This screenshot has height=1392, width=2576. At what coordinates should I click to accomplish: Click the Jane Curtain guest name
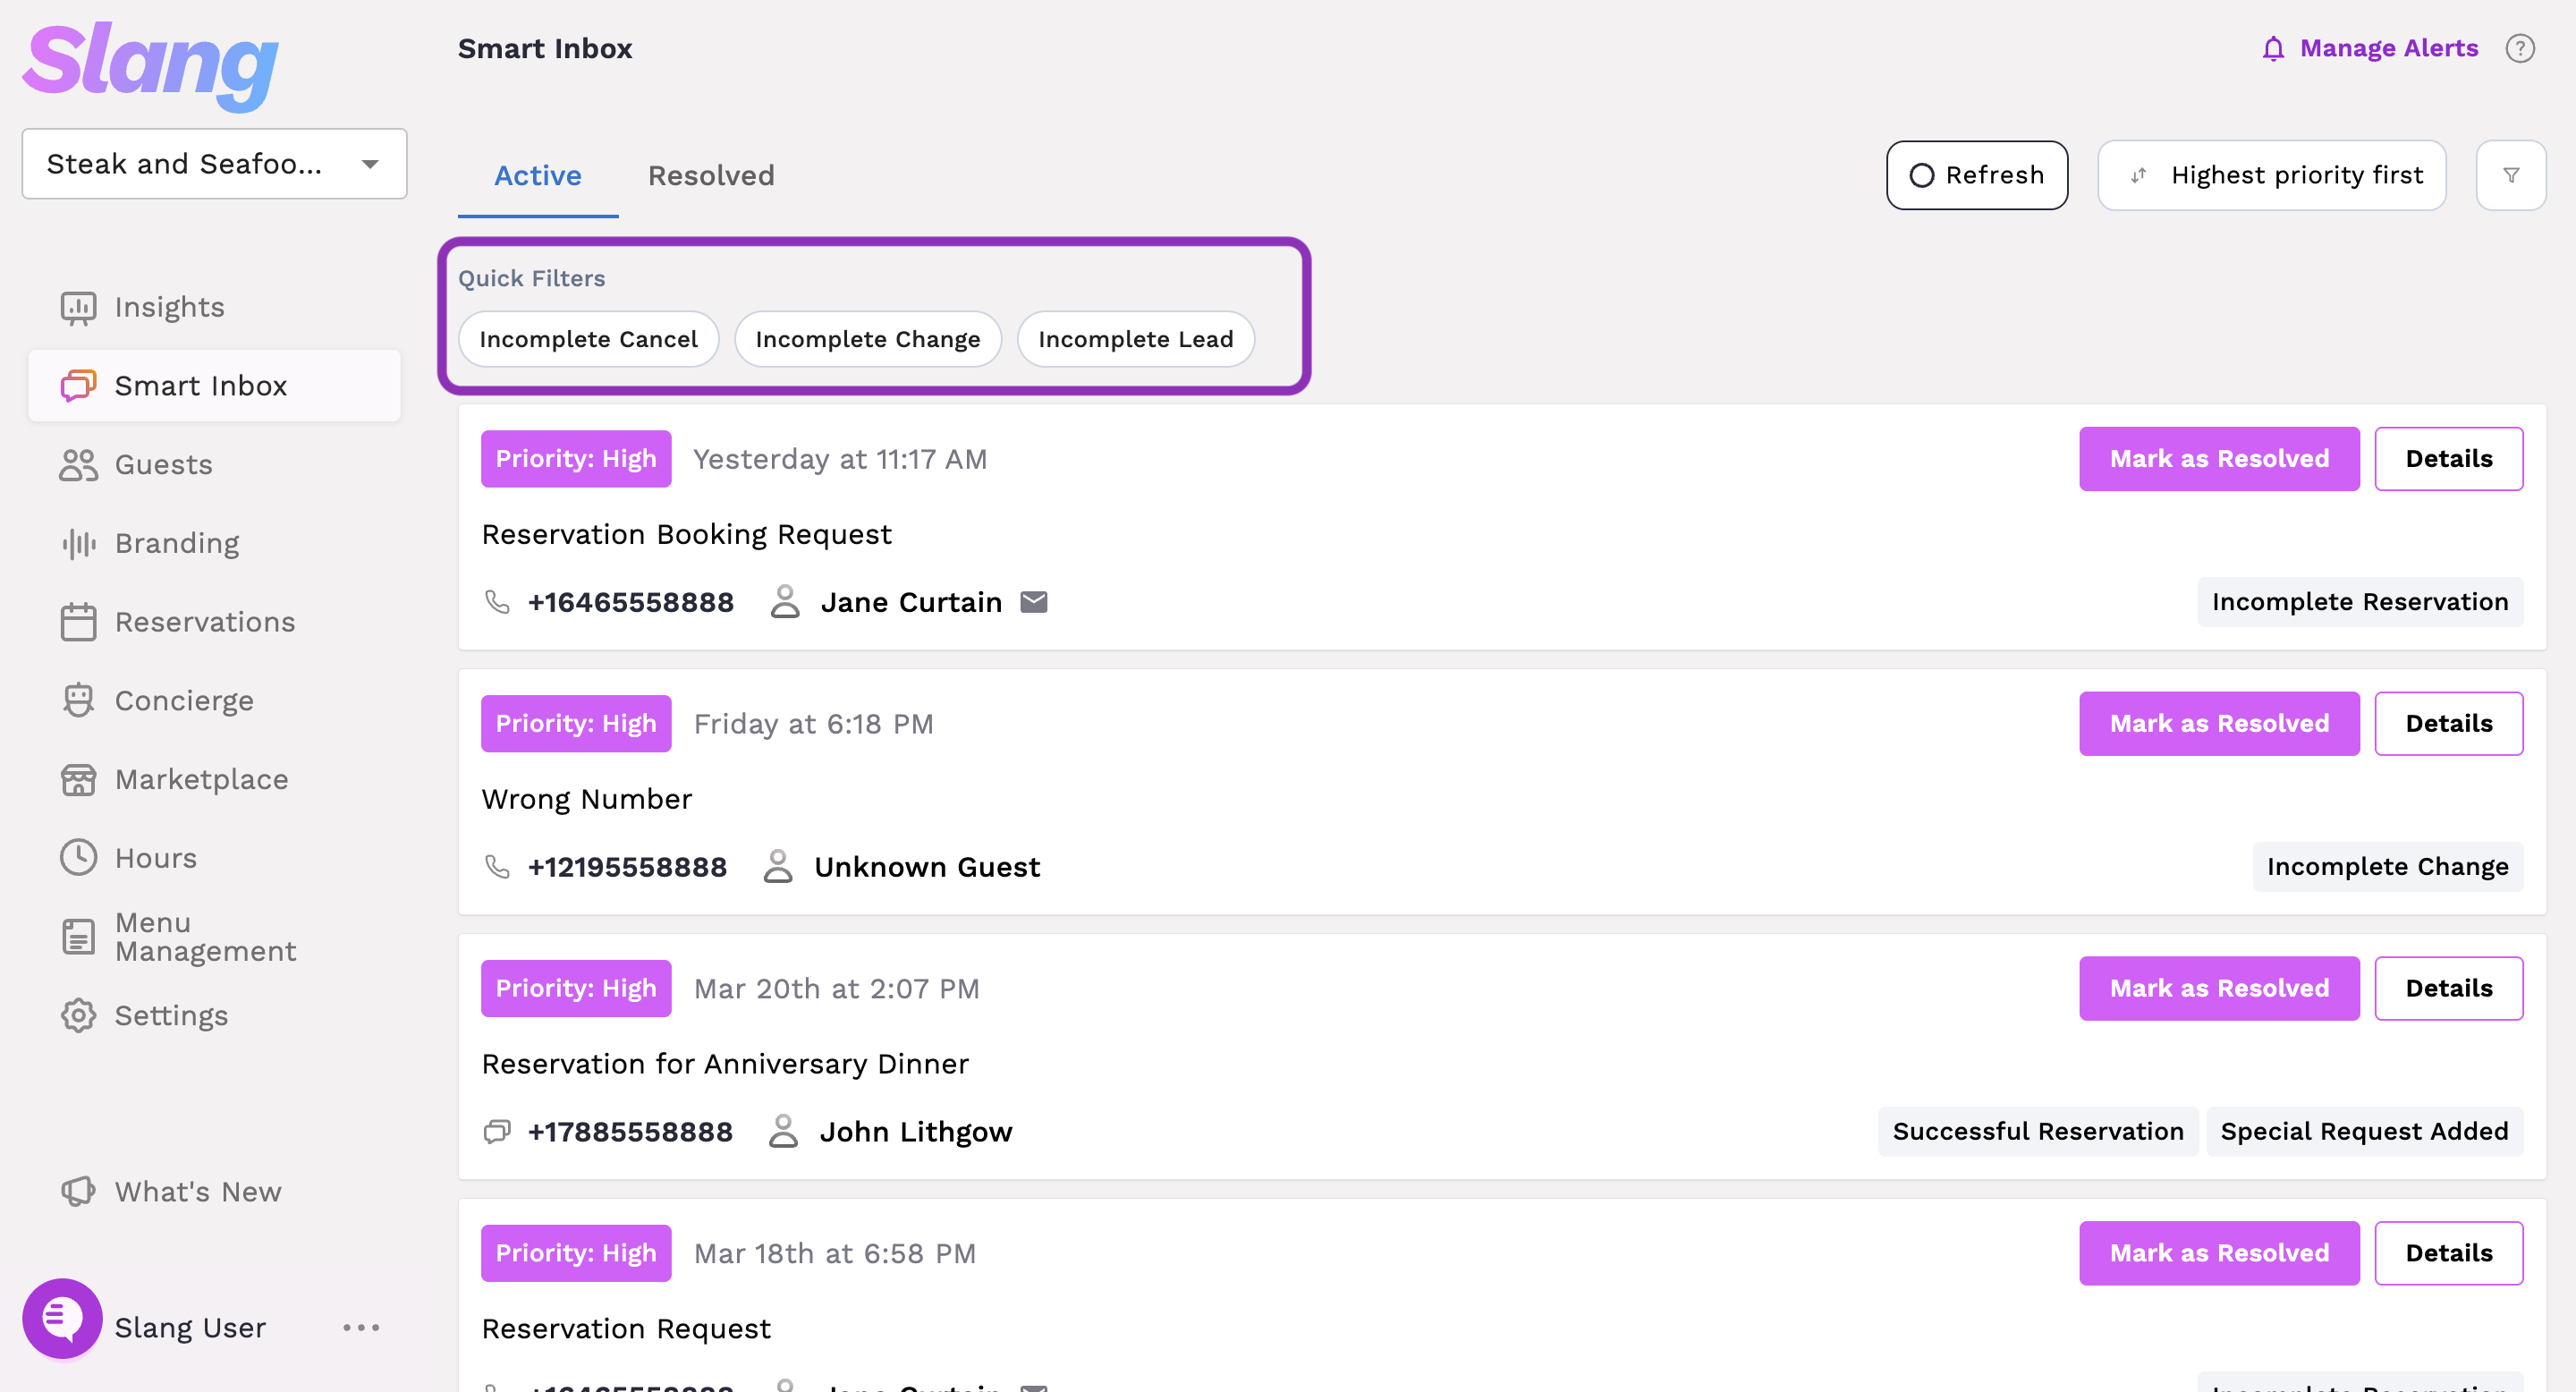pos(911,602)
